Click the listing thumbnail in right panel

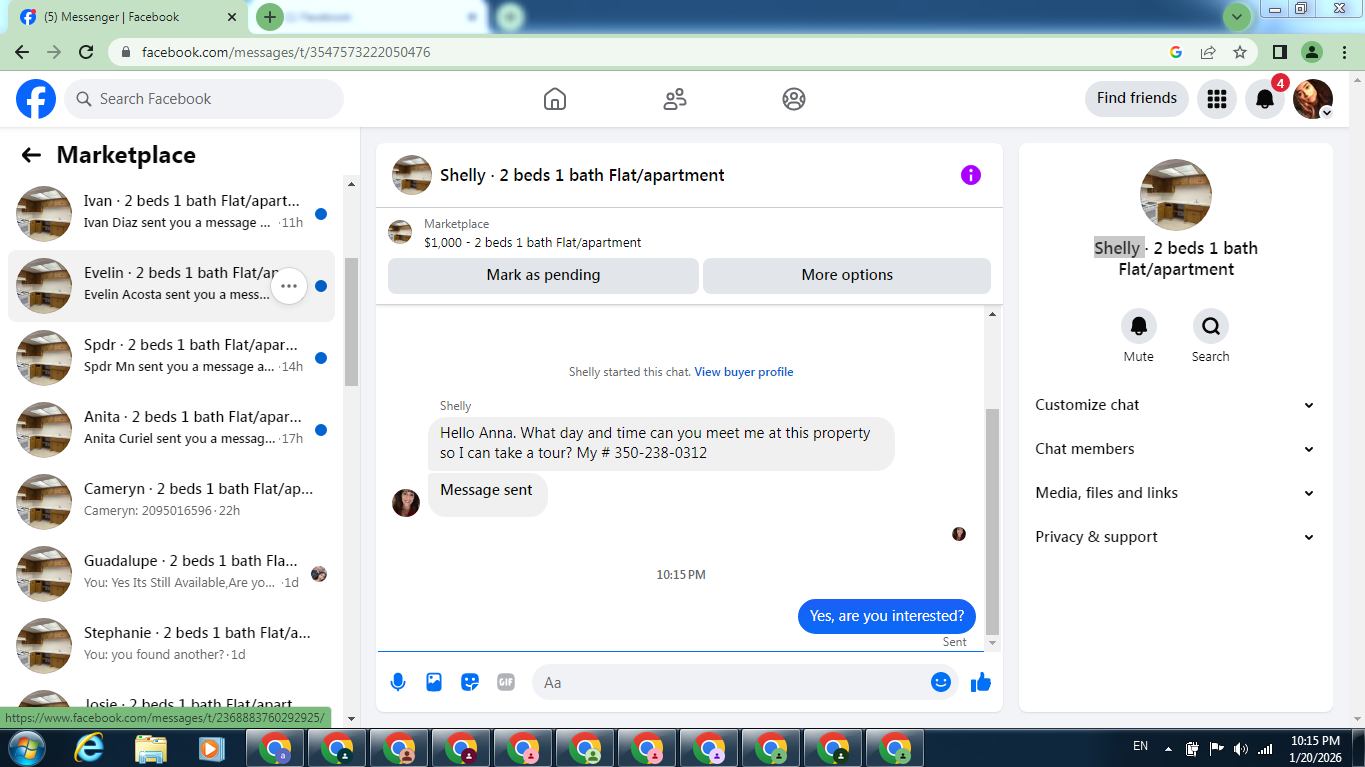1176,195
